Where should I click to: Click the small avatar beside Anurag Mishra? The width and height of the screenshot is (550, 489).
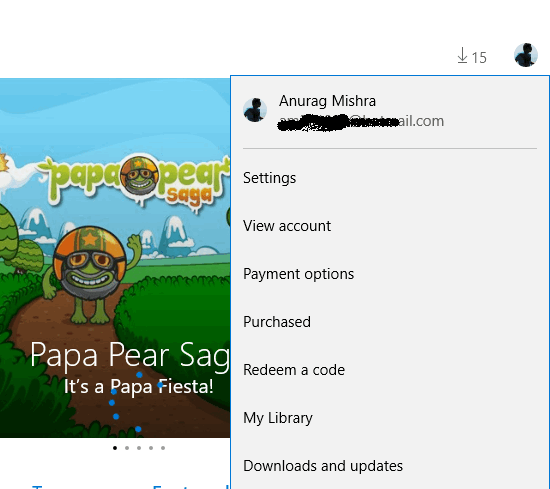pyautogui.click(x=255, y=110)
